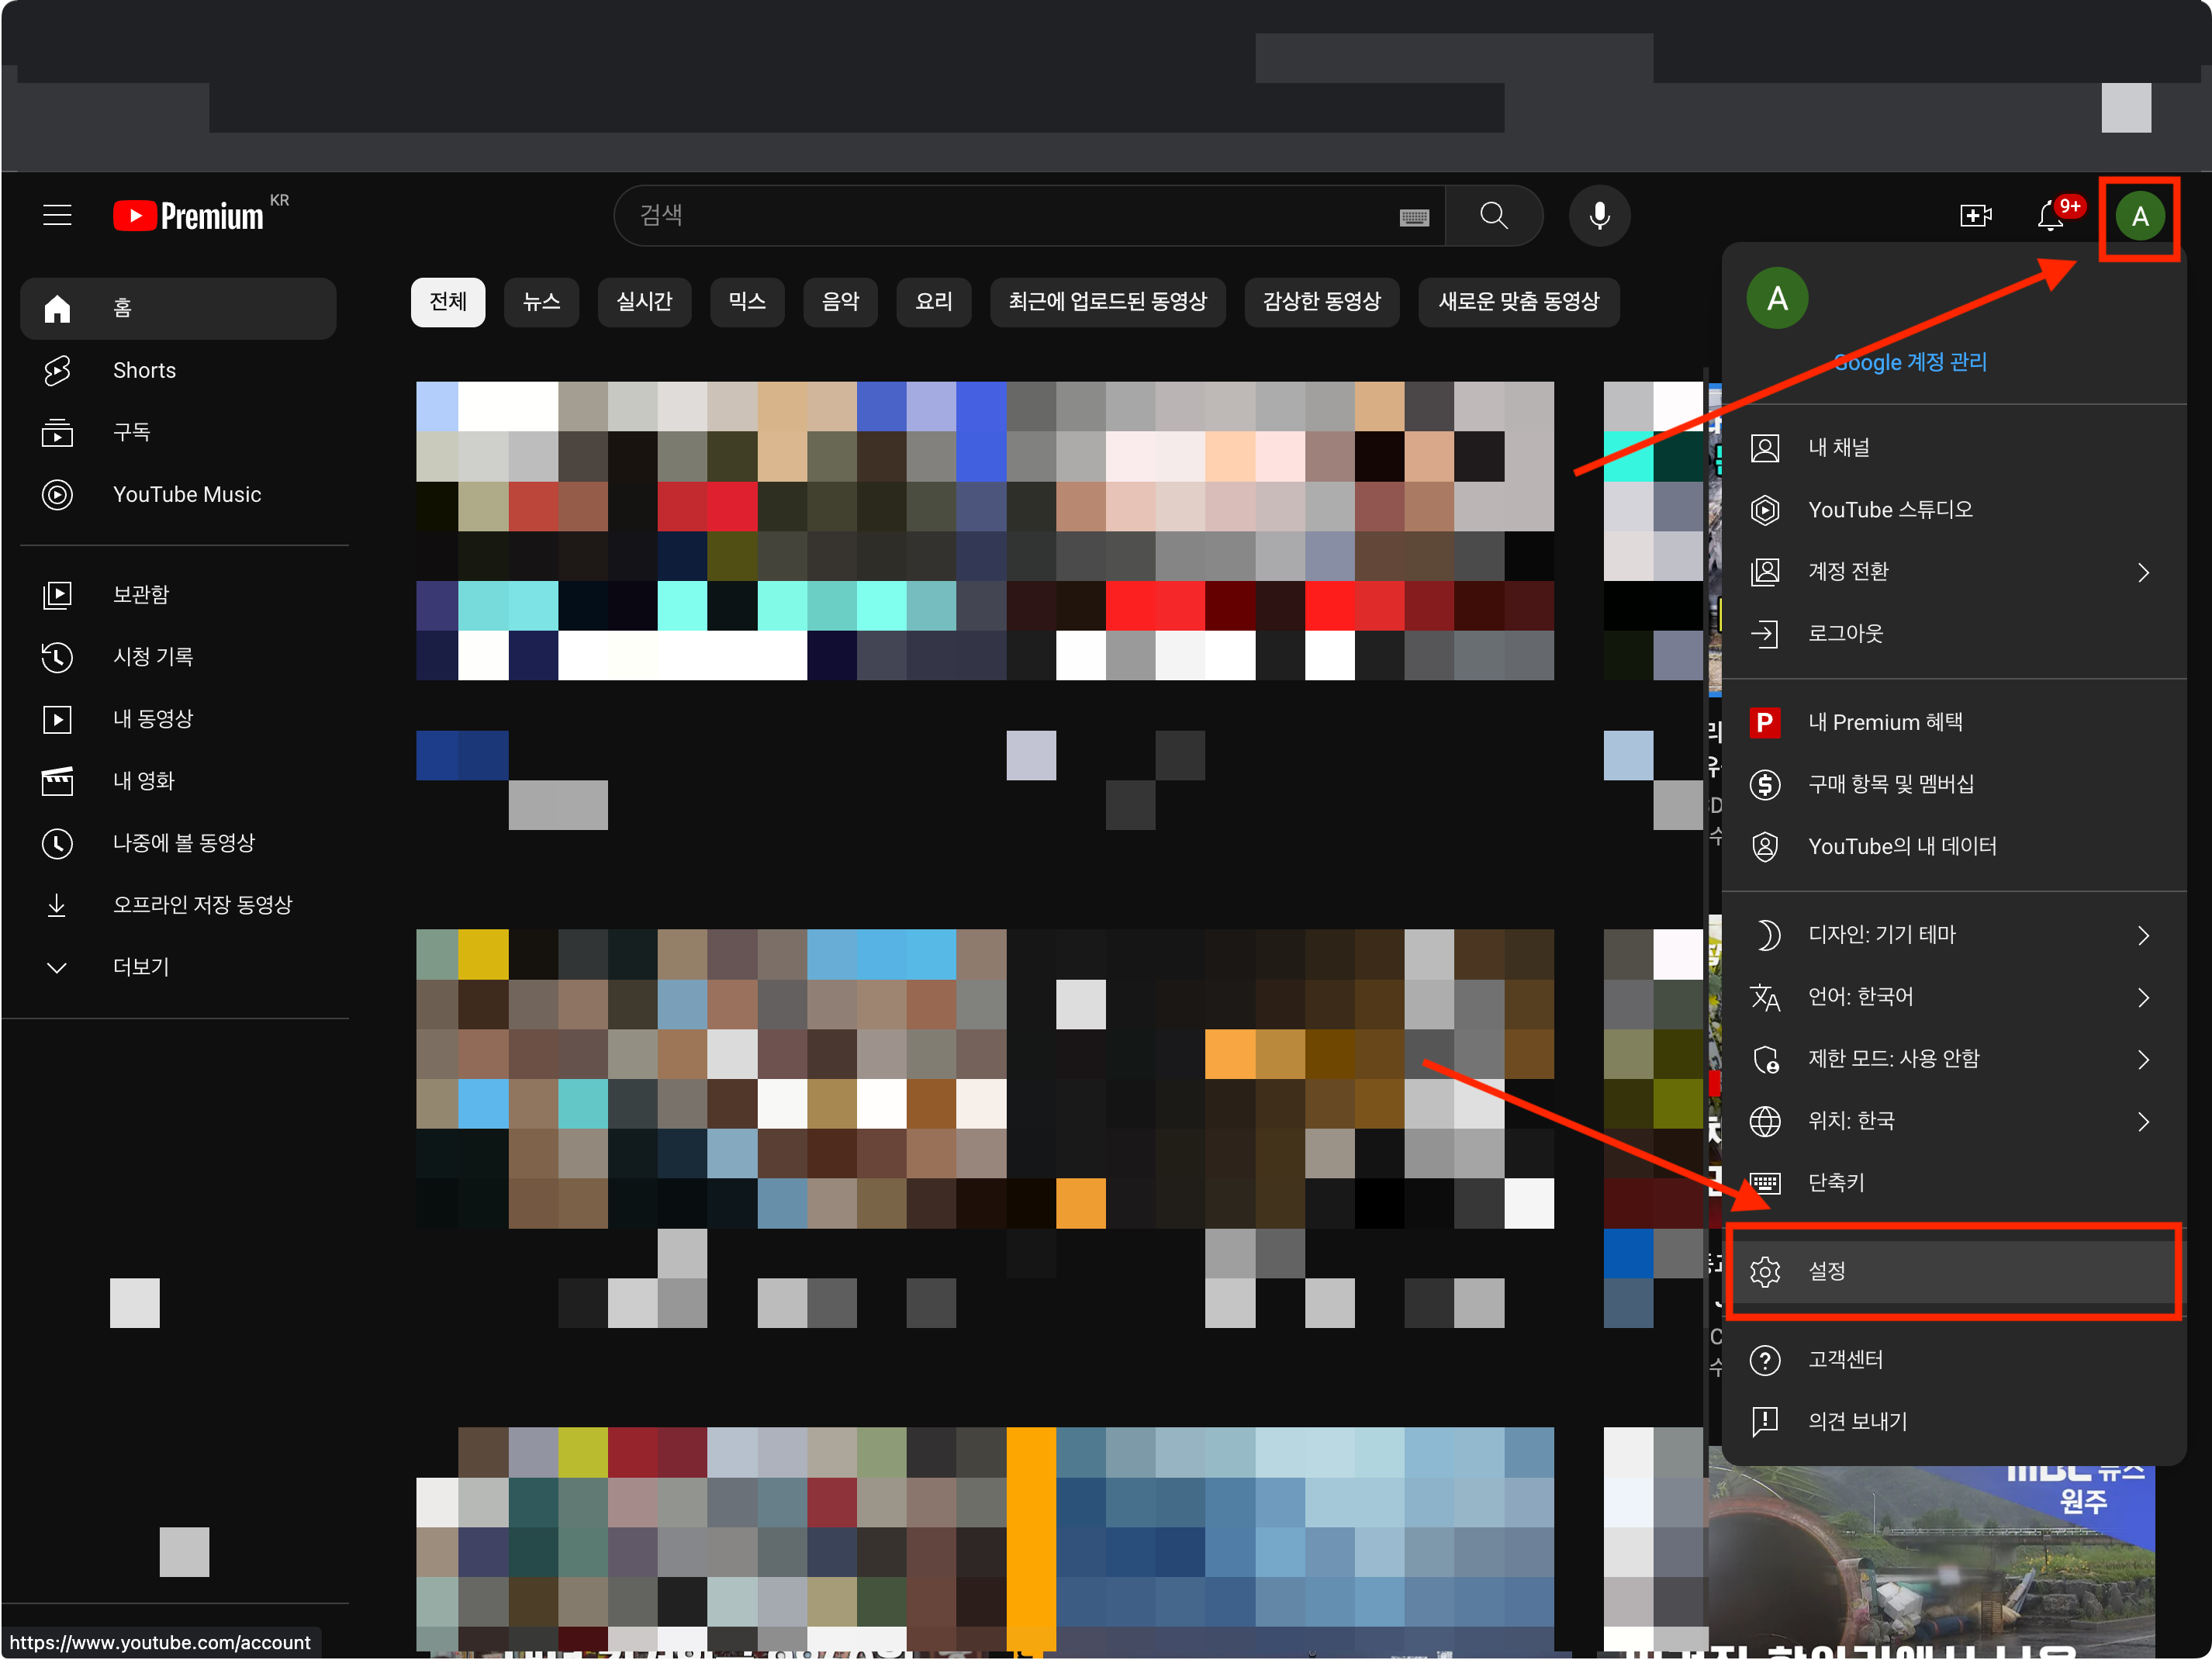Click the 검색 search input field
This screenshot has height=1660, width=2212.
click(x=1000, y=215)
